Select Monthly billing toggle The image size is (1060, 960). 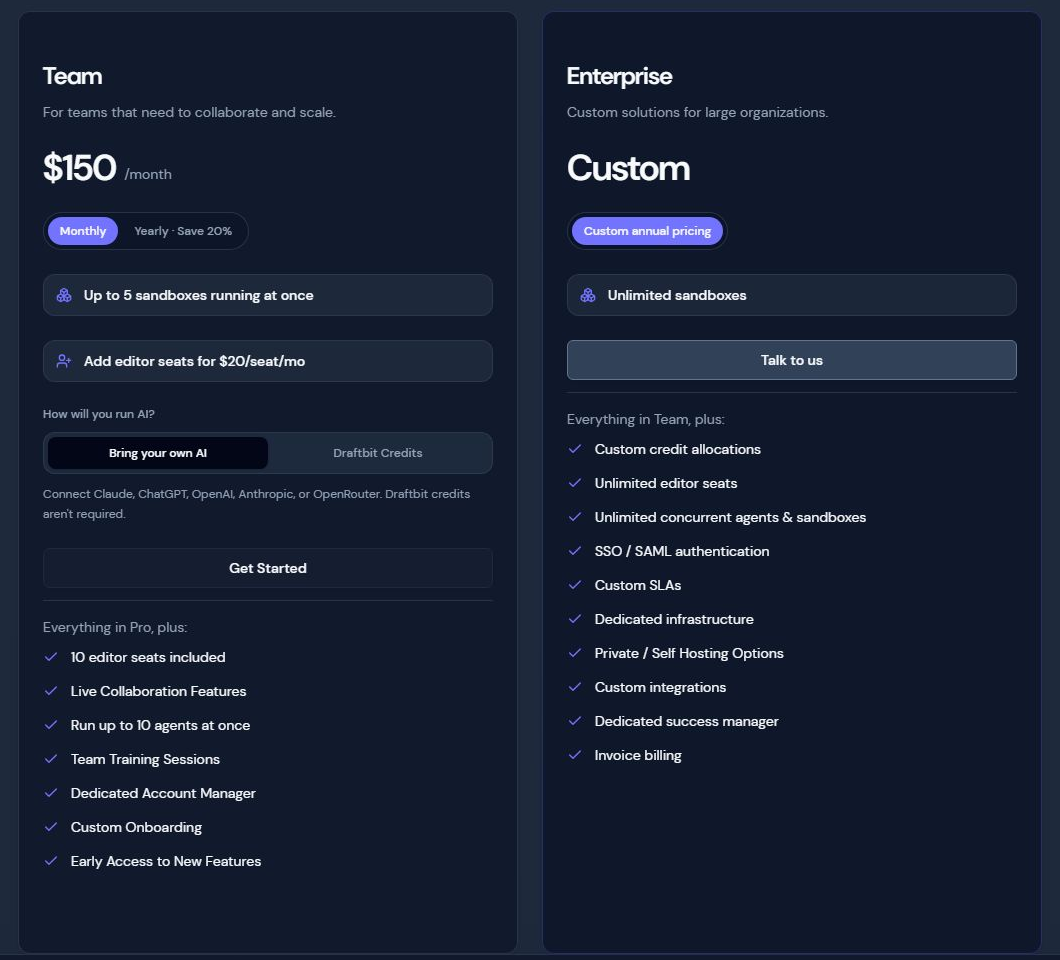click(x=82, y=231)
